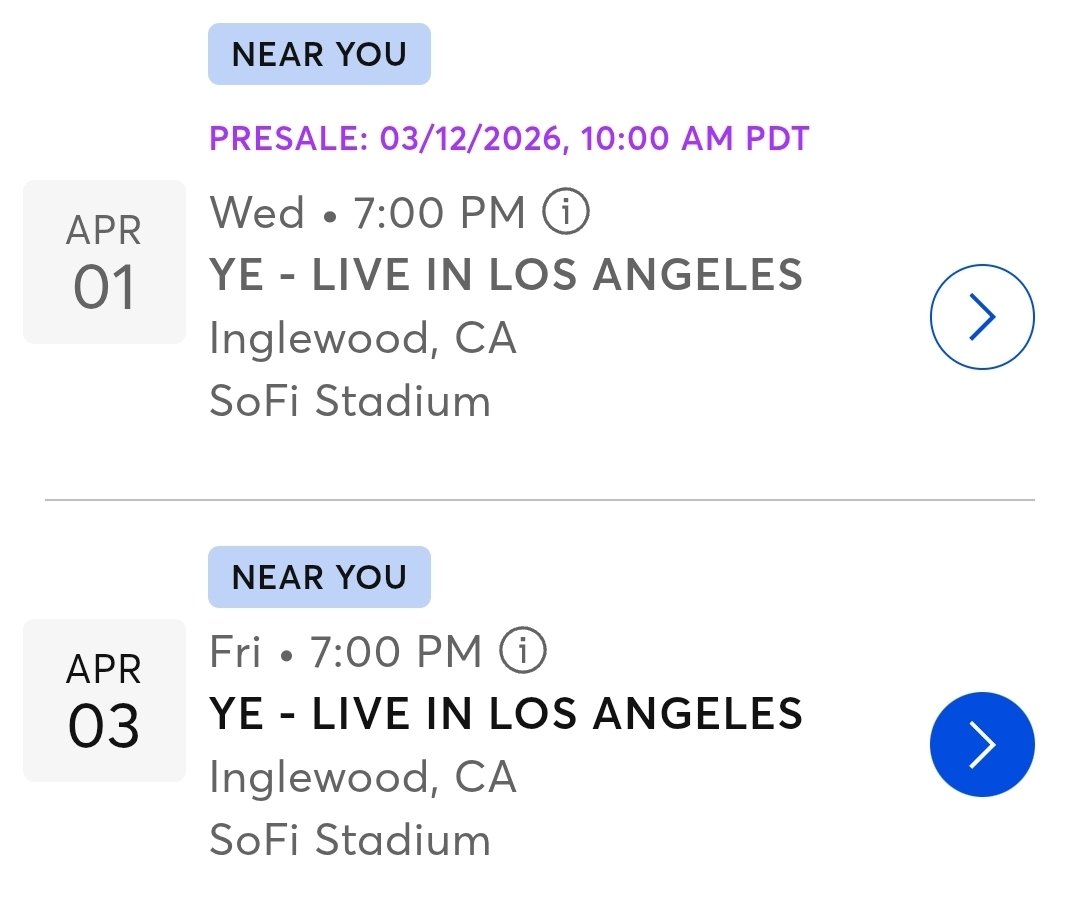Click the day number 01 on the date tile
The height and width of the screenshot is (898, 1080).
[104, 288]
